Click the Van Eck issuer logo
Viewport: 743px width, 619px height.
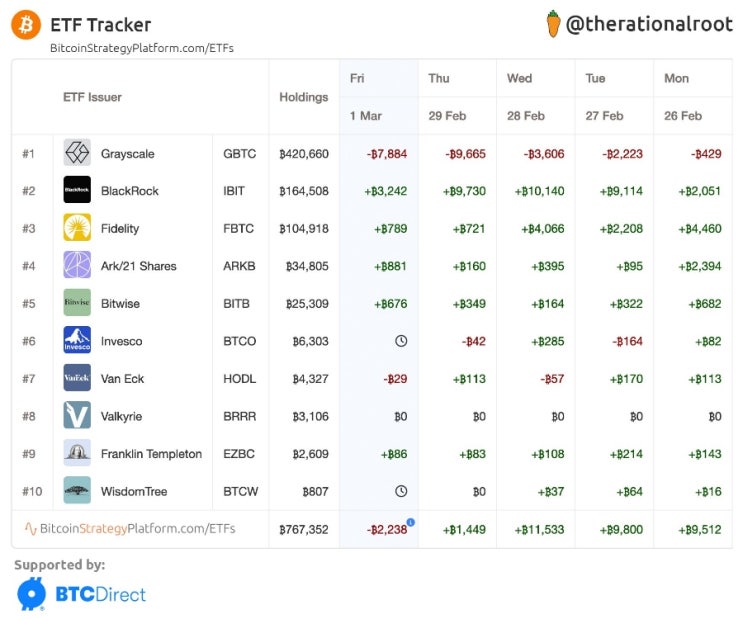(x=77, y=378)
